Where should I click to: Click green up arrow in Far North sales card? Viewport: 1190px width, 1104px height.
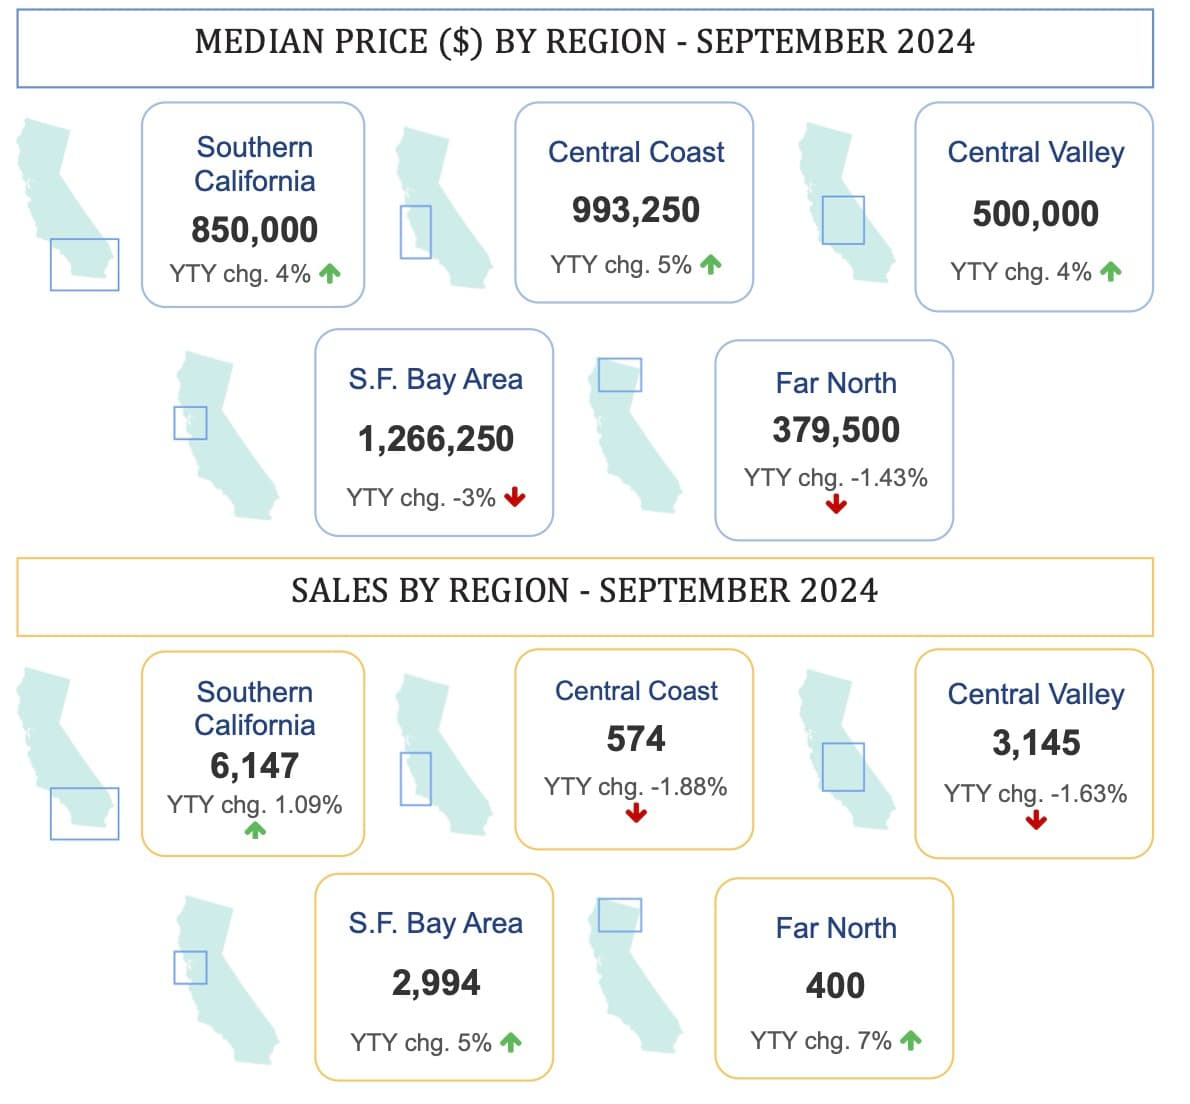pyautogui.click(x=910, y=1041)
